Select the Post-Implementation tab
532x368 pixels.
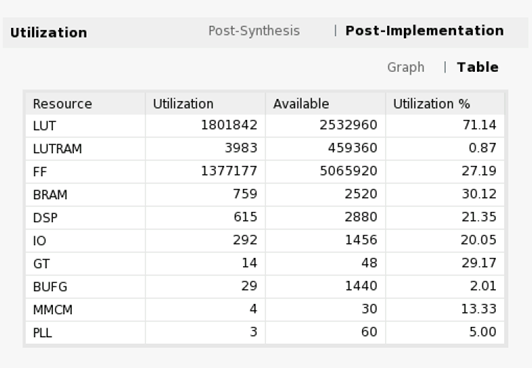(x=424, y=31)
